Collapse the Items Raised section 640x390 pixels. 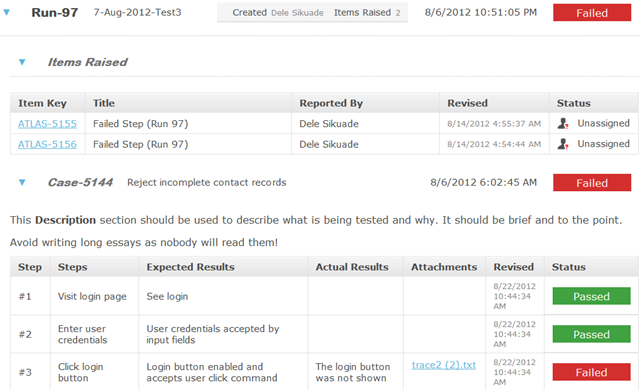[x=22, y=62]
